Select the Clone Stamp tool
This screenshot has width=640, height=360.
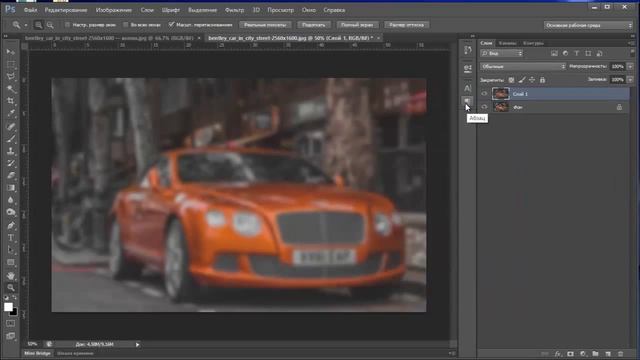tap(11, 151)
